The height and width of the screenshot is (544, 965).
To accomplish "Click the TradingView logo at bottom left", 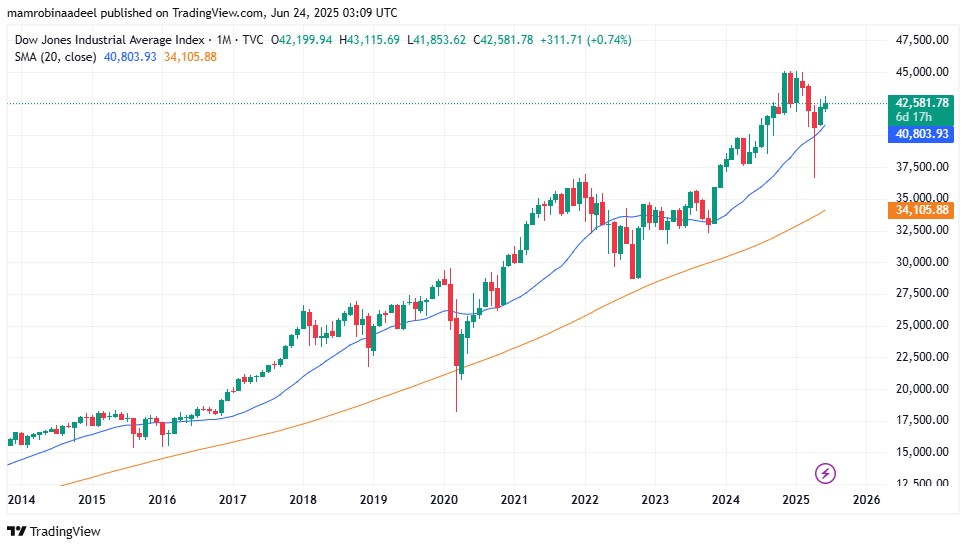I will pyautogui.click(x=54, y=531).
